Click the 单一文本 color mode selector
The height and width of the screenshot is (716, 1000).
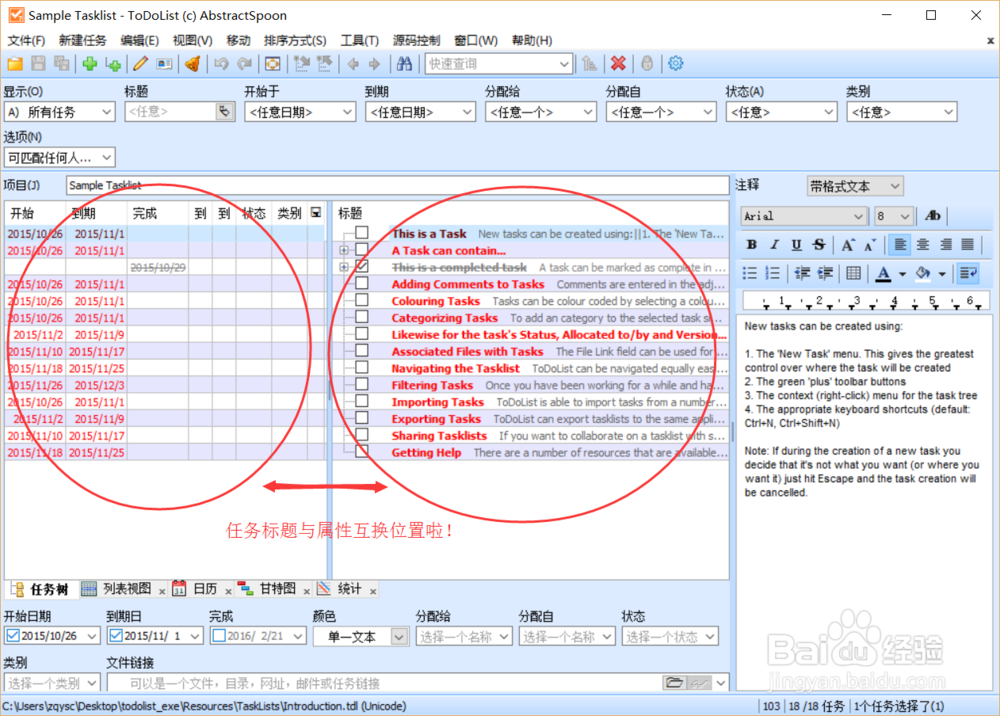point(360,636)
